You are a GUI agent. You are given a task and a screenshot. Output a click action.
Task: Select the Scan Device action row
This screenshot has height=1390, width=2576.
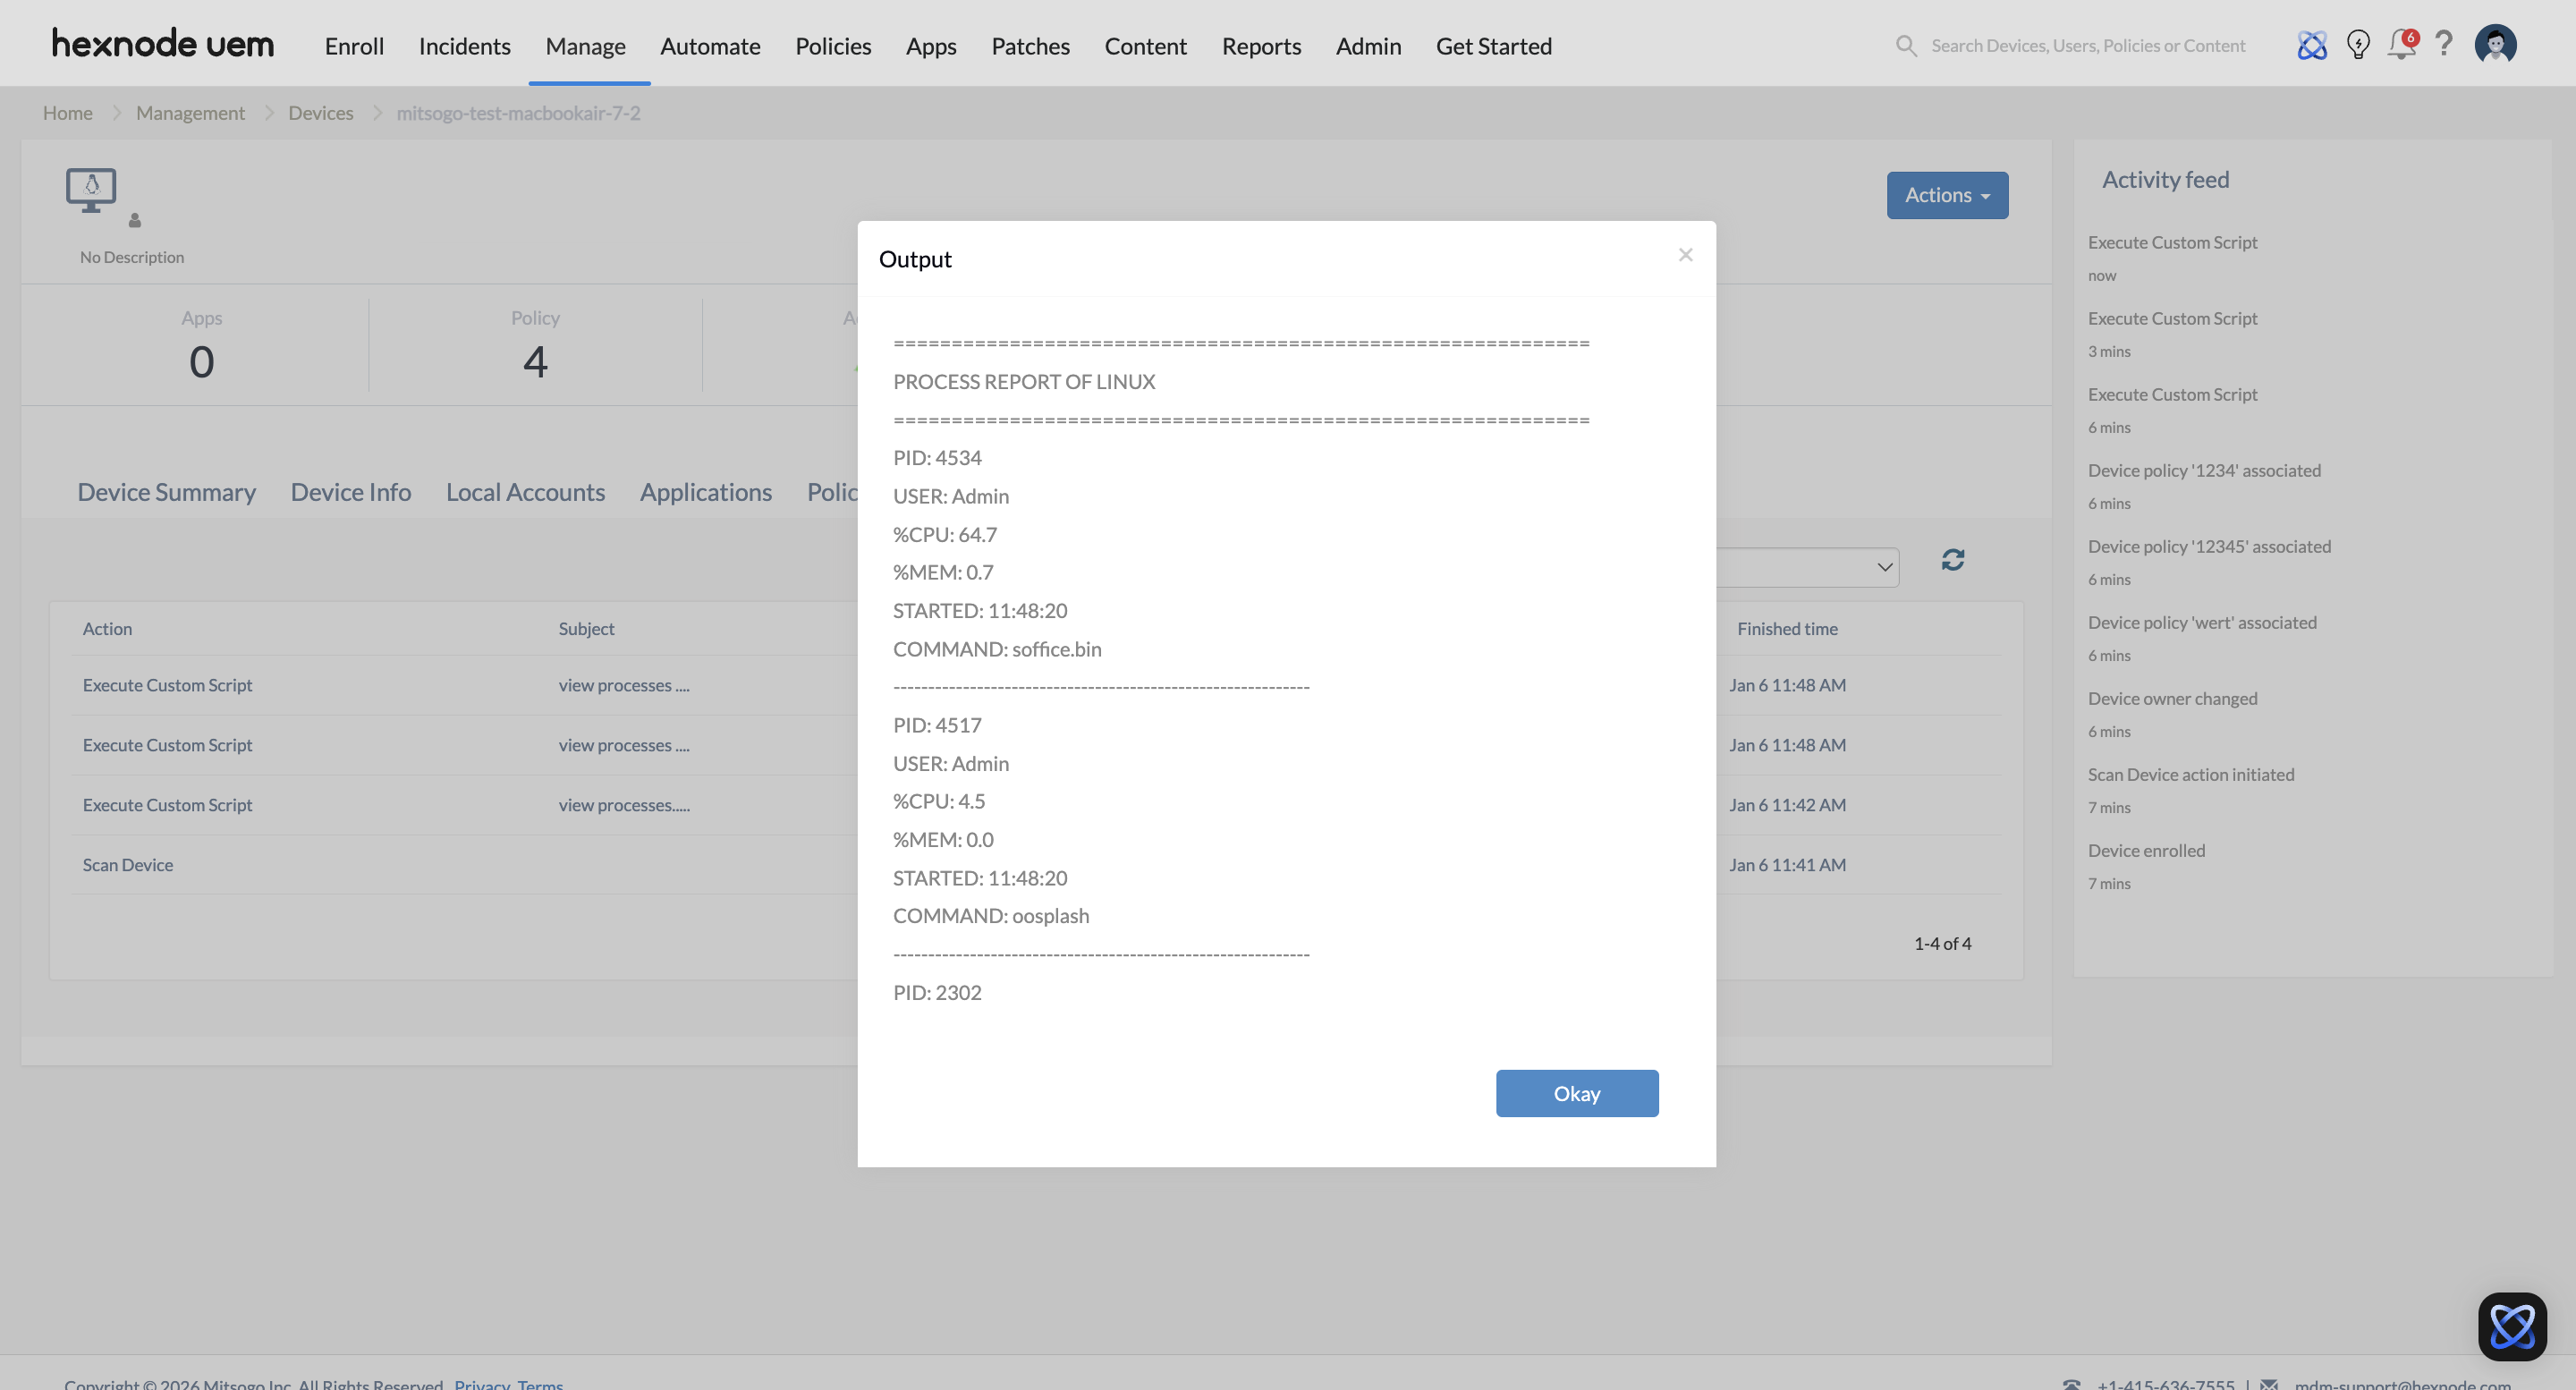point(128,865)
